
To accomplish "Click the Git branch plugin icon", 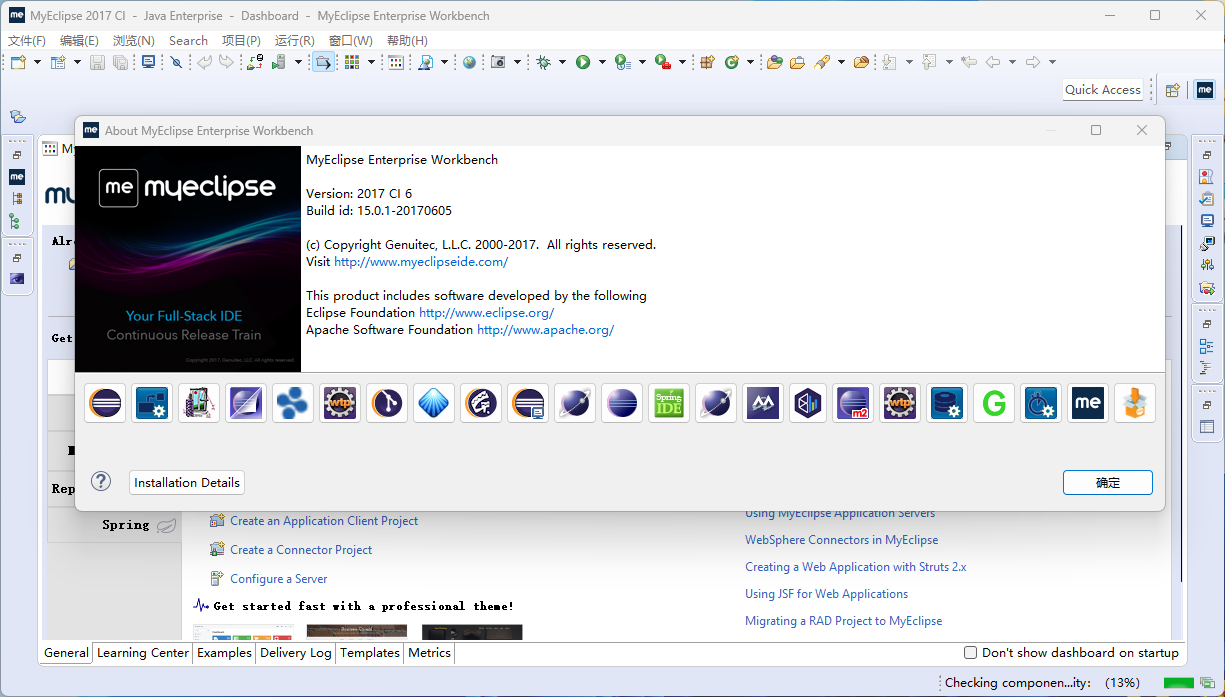I will point(387,403).
